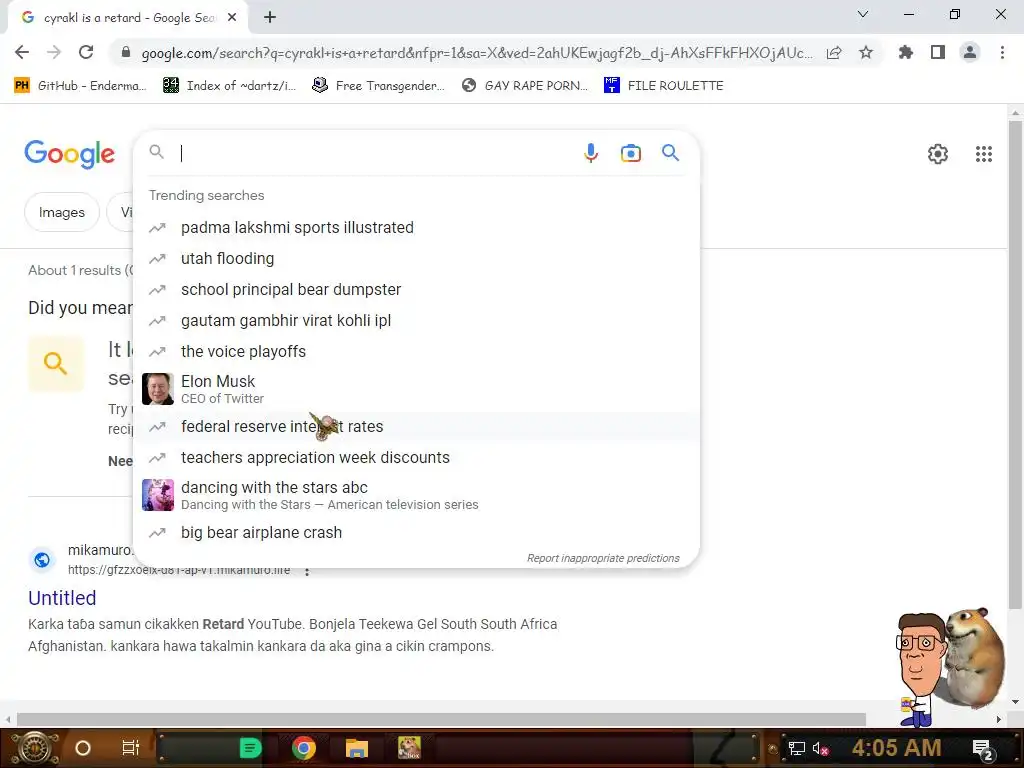1024x768 pixels.
Task: Click Dancing with the Stars thumbnail
Action: (158, 495)
